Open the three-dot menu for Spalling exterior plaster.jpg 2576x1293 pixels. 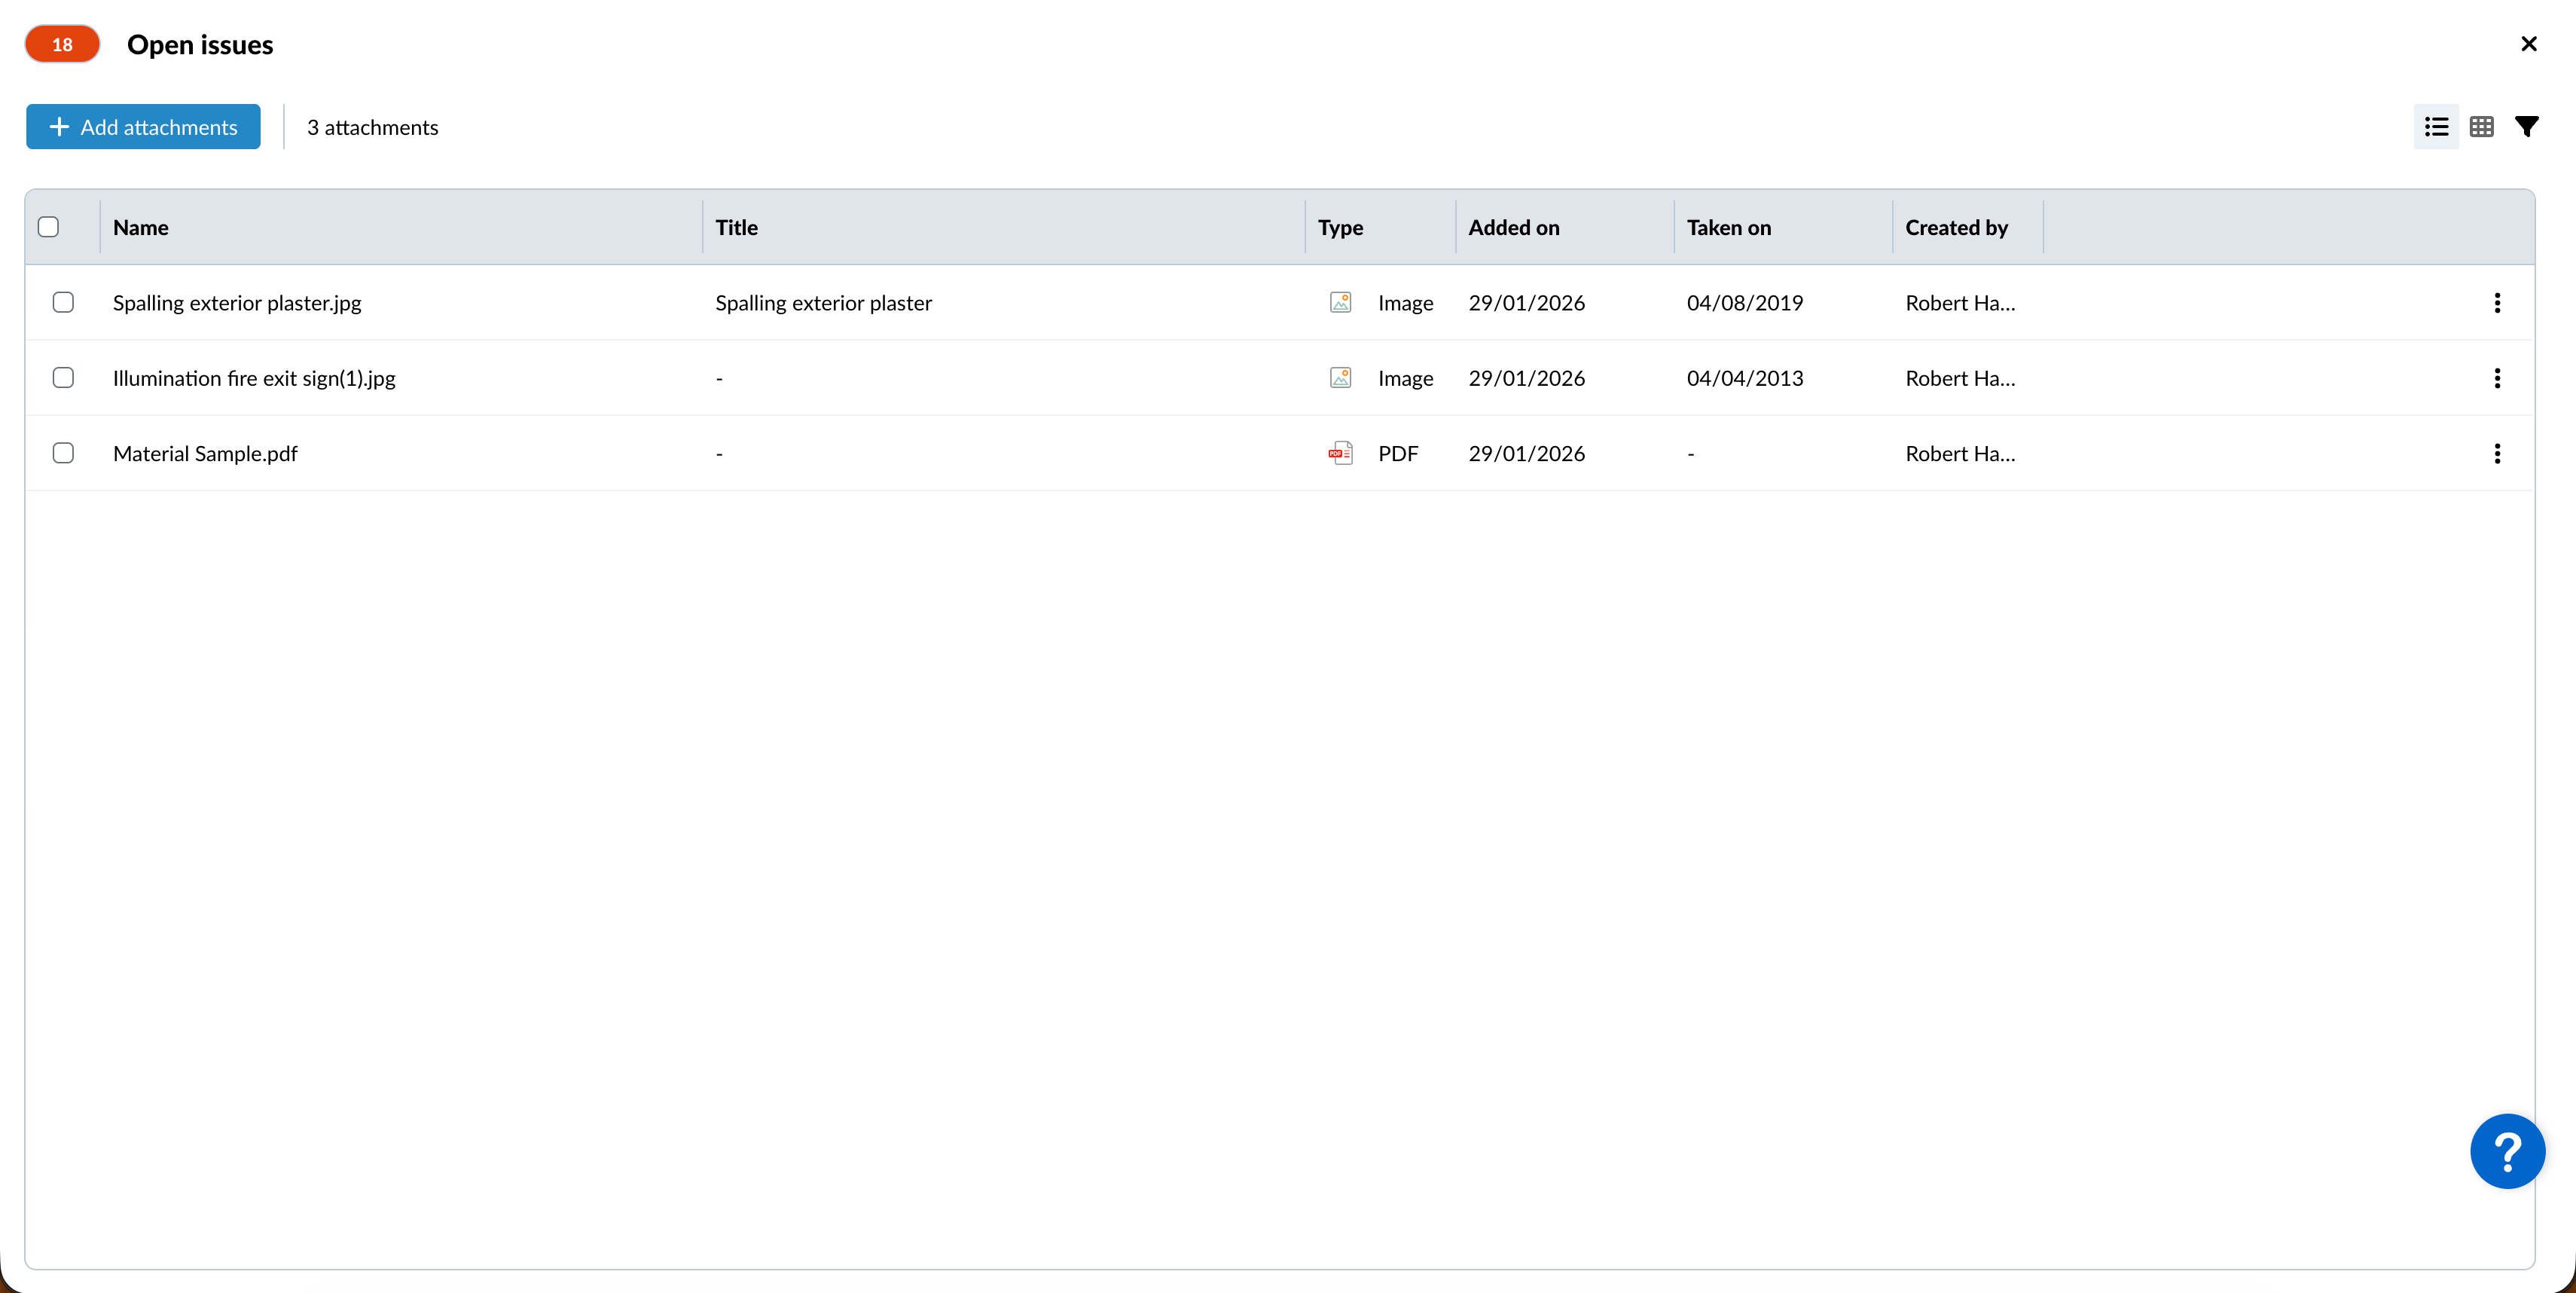coord(2497,303)
